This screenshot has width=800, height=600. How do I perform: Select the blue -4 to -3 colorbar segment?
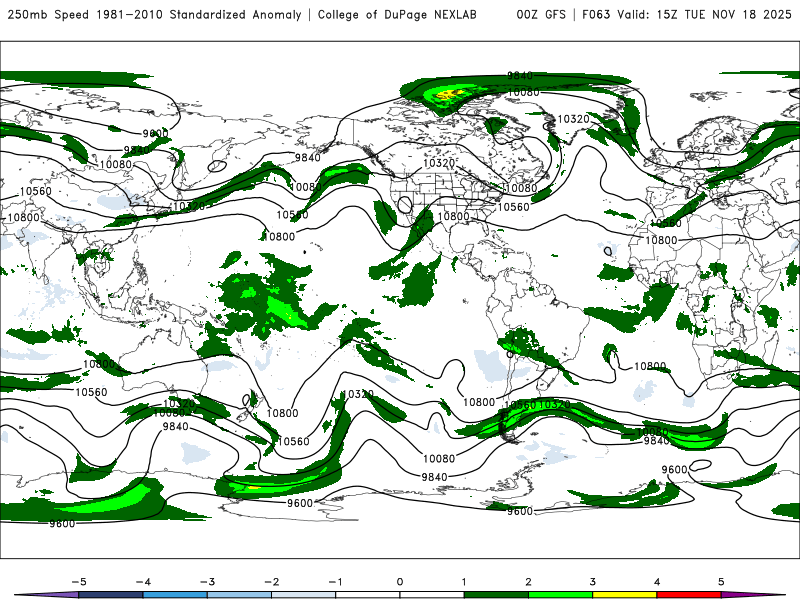pos(175,595)
